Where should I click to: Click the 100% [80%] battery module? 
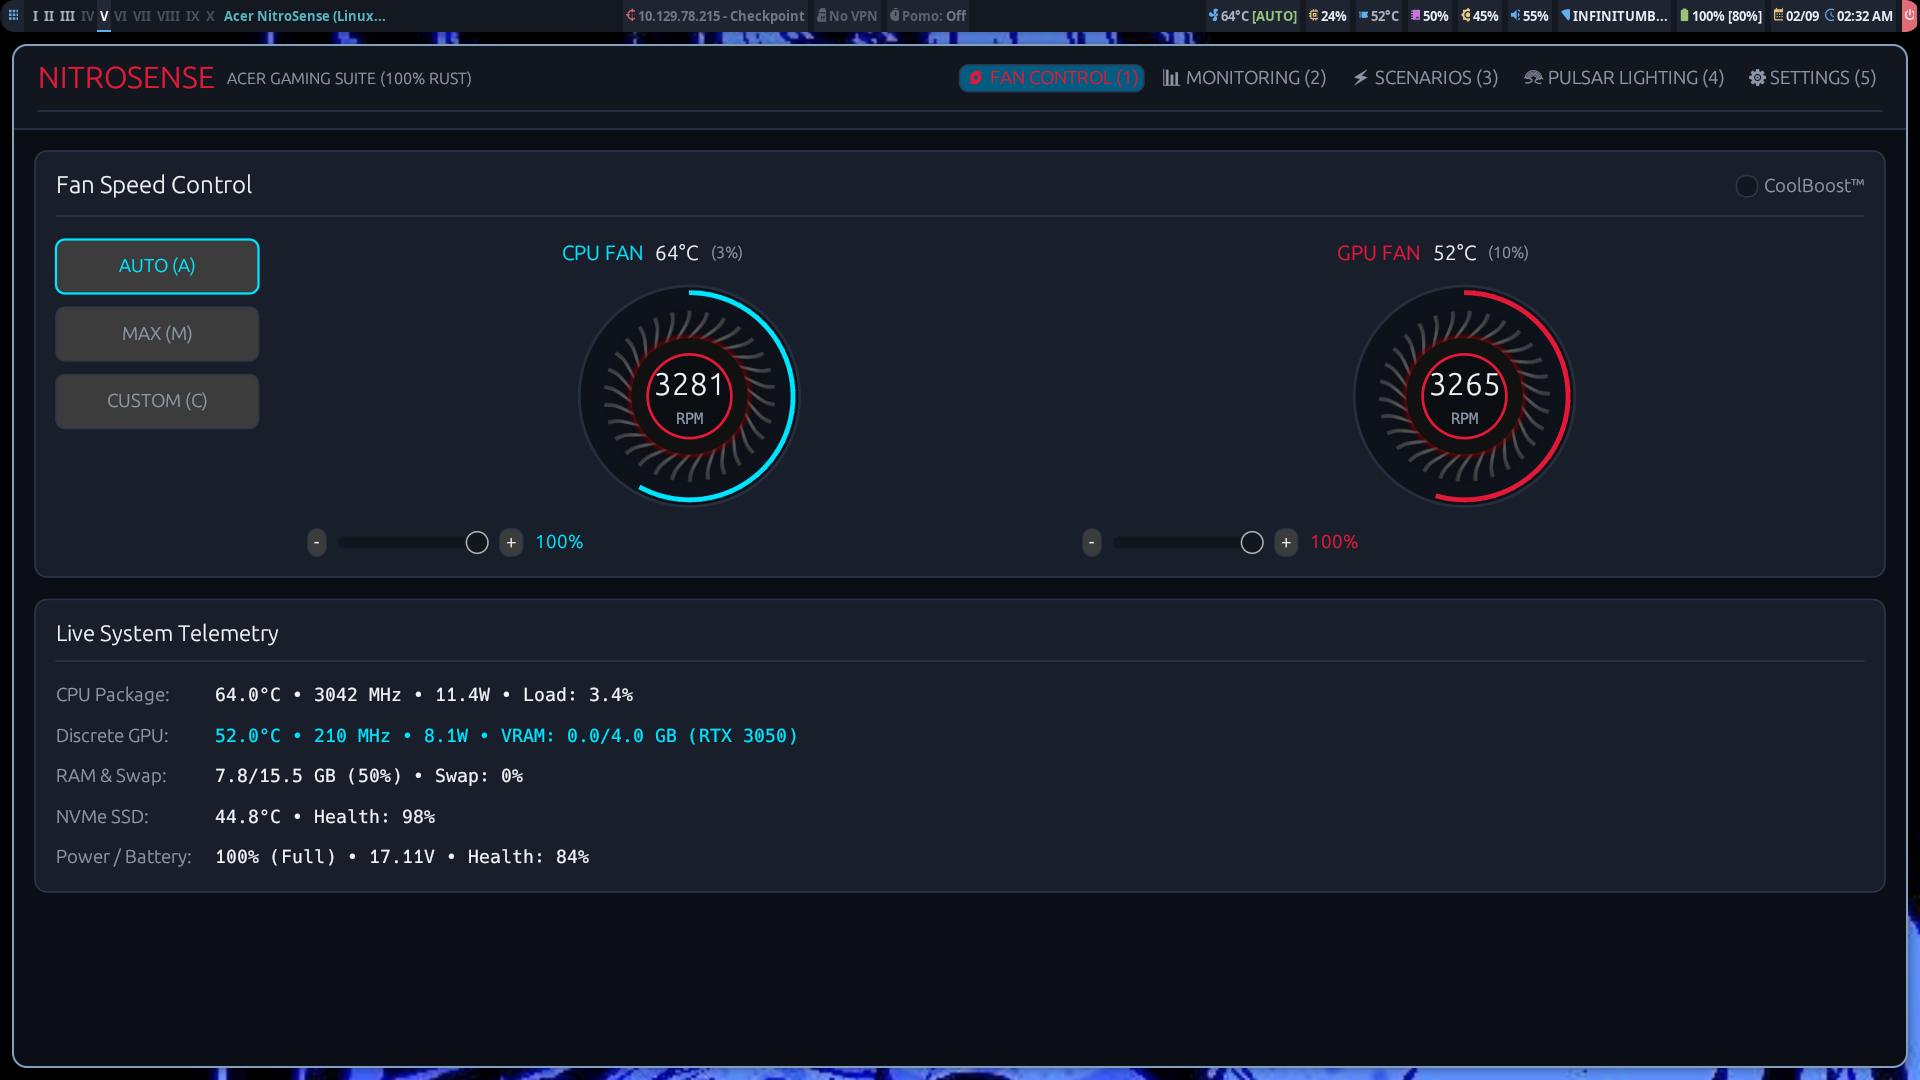point(1720,16)
